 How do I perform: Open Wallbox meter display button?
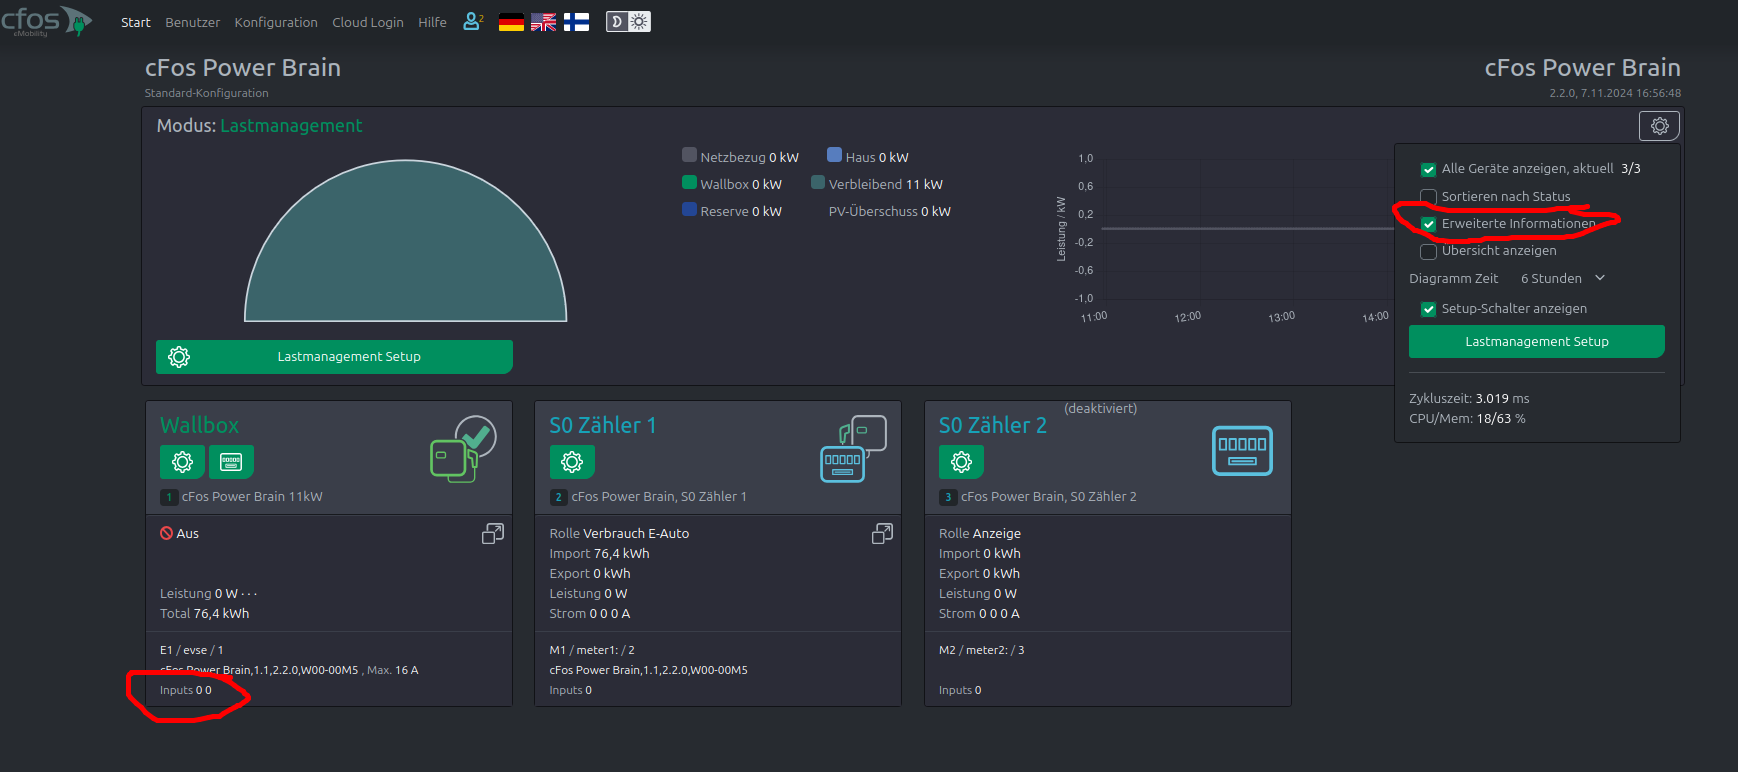231,462
